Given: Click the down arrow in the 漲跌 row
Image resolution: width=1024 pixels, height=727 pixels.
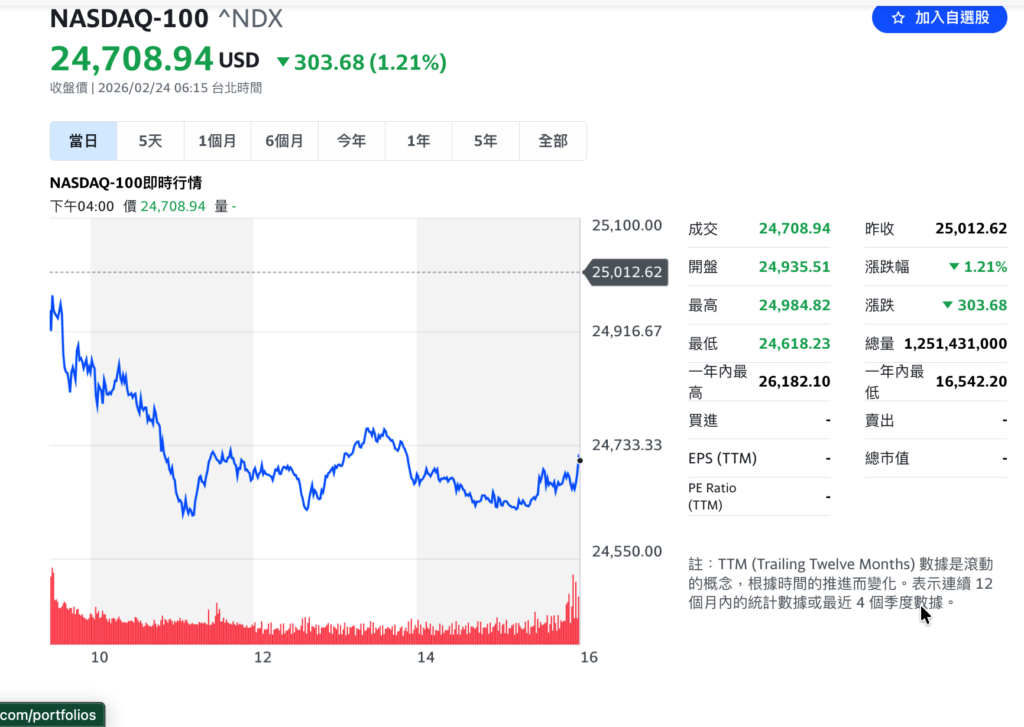Looking at the screenshot, I should click(947, 305).
